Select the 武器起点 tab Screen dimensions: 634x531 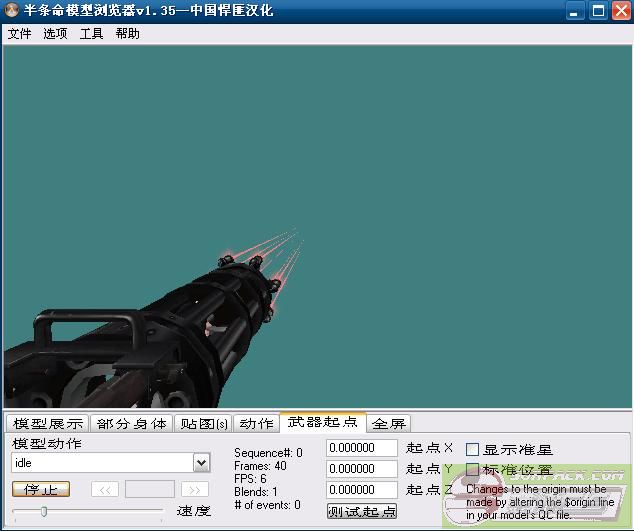coord(322,422)
